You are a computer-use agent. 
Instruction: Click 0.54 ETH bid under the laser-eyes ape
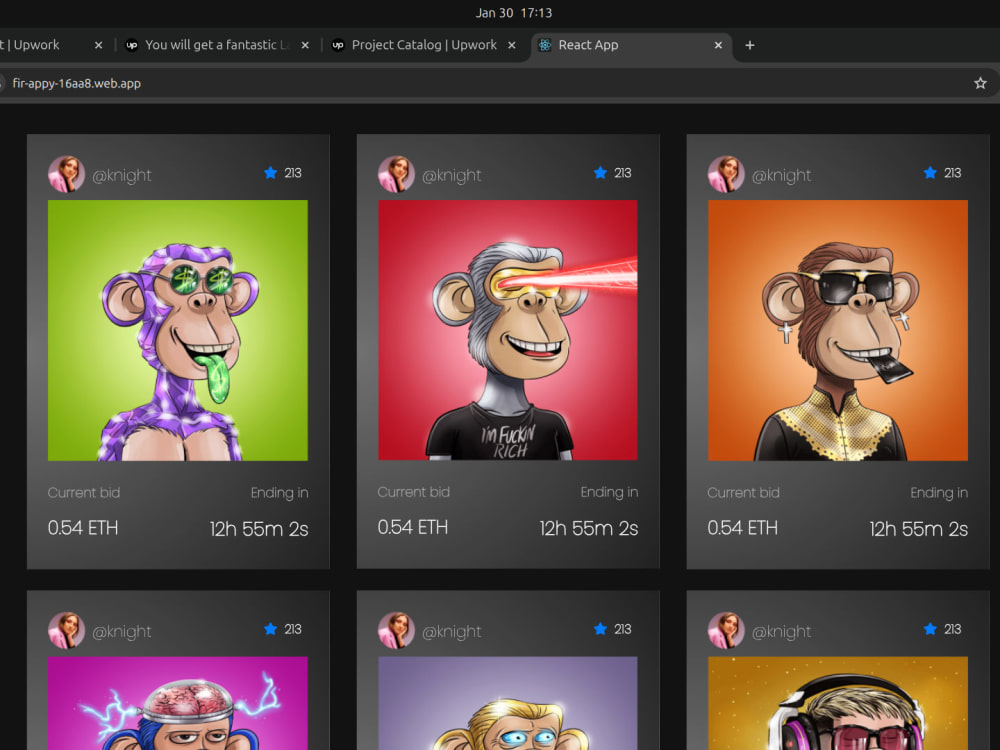pos(413,527)
